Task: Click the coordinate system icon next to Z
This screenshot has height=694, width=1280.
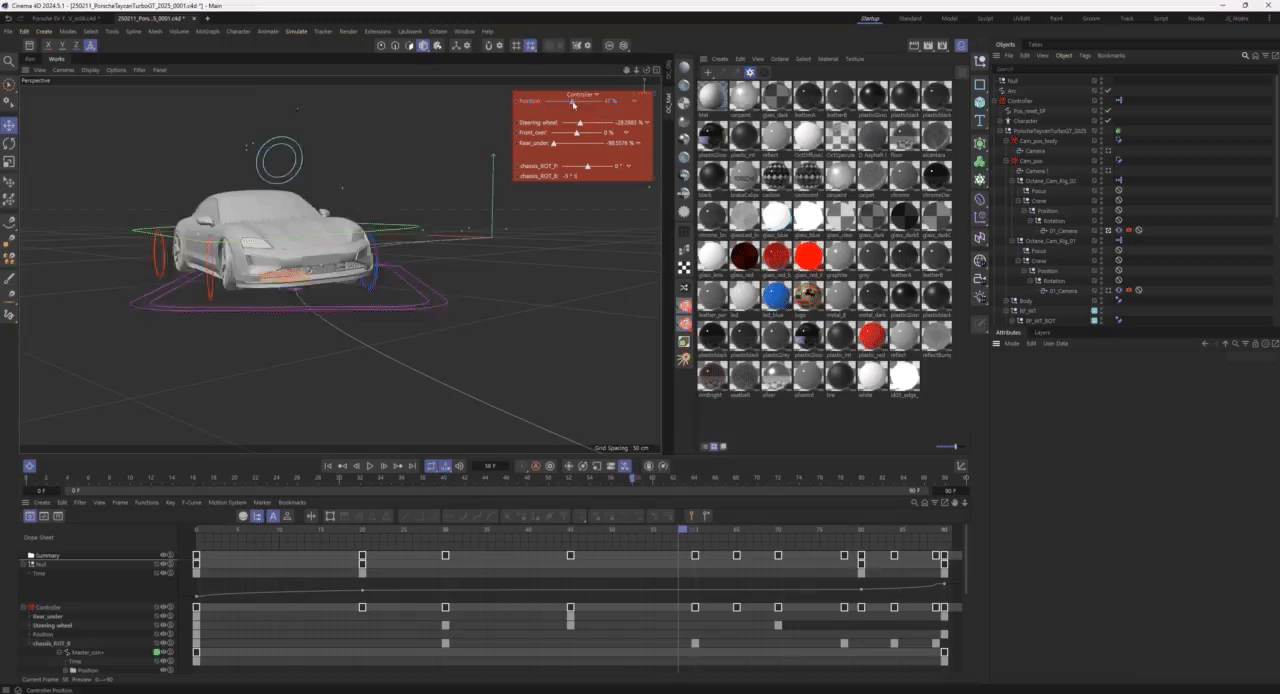Action: 91,45
